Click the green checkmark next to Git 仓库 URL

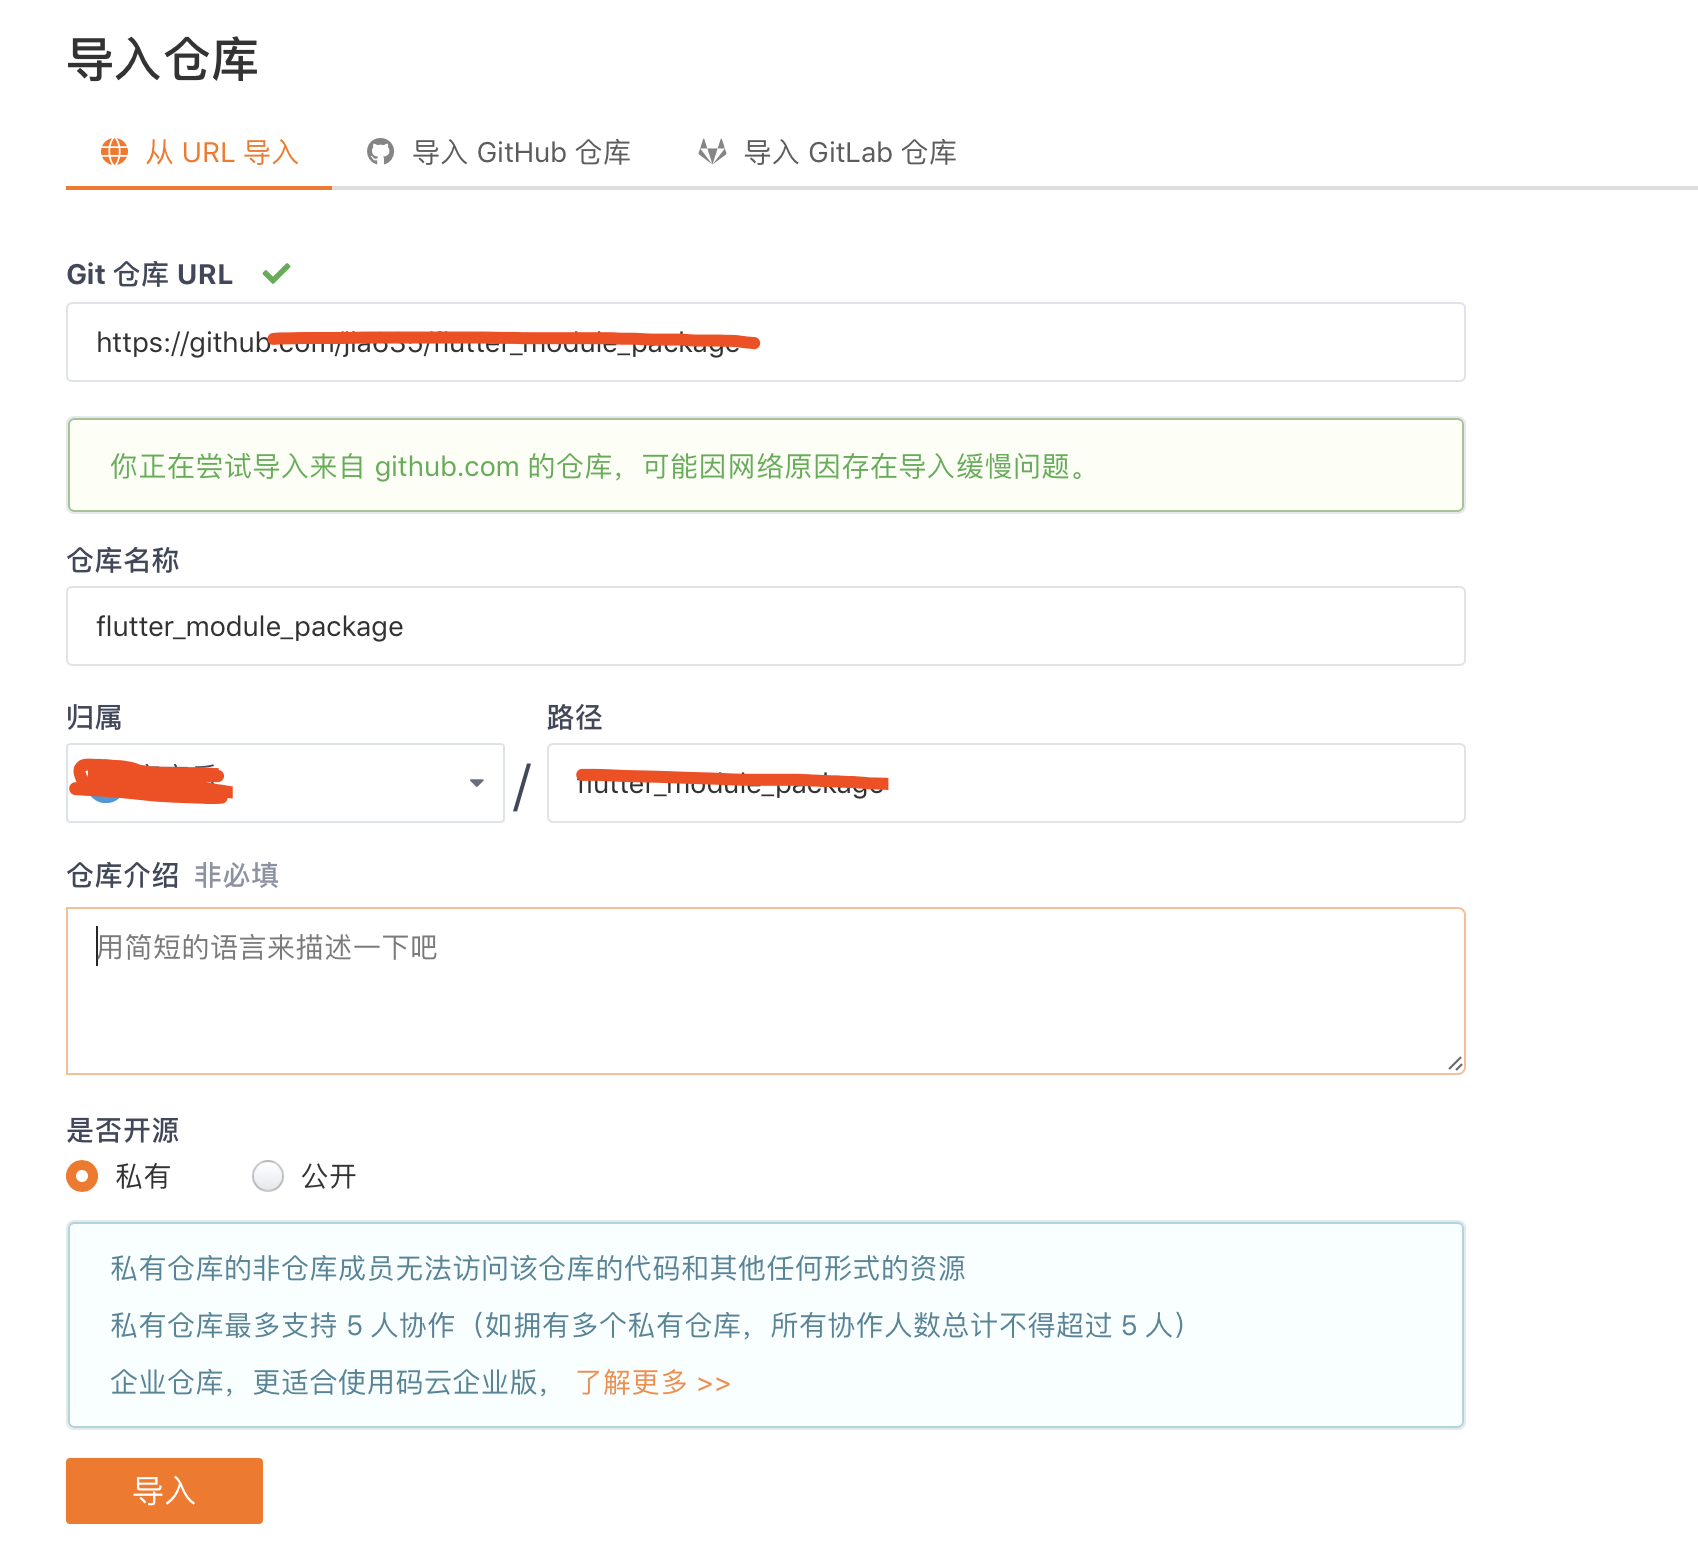point(276,273)
